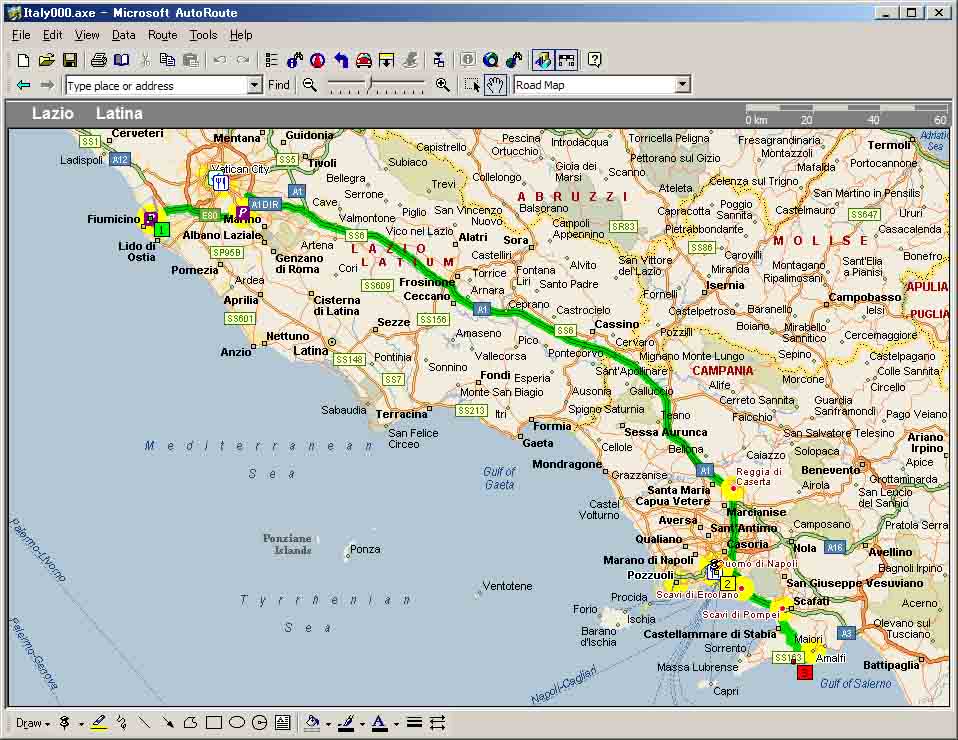Click the green route stop 1 marker

[161, 230]
